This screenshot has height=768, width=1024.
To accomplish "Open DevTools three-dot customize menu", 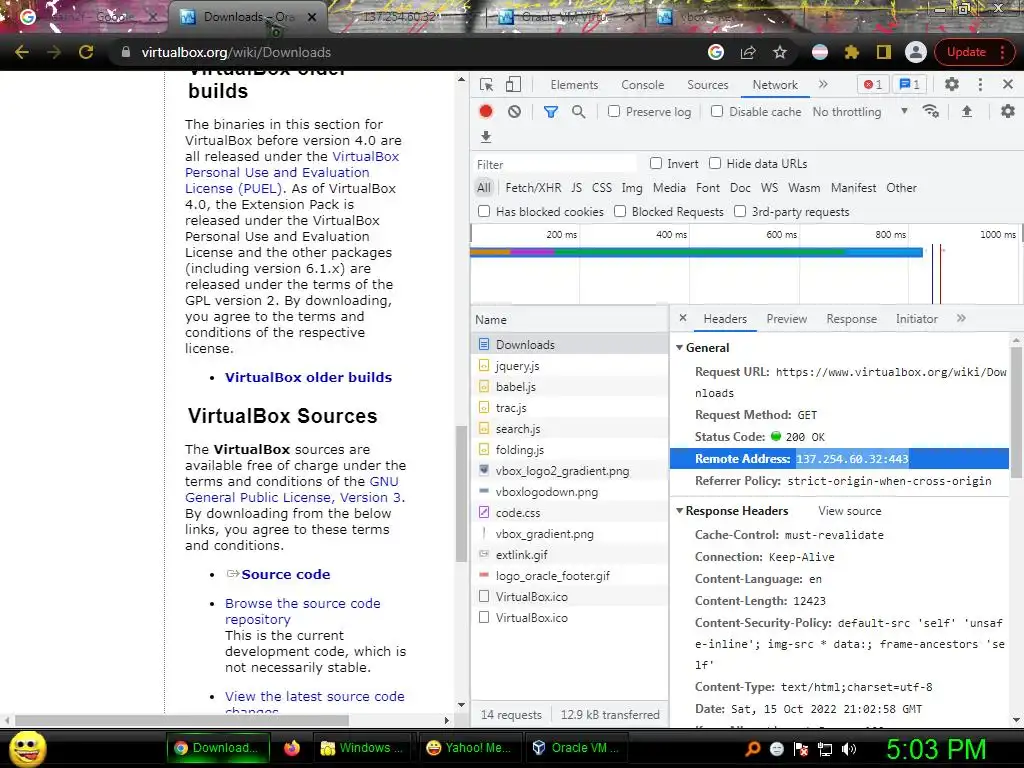I will [x=980, y=84].
